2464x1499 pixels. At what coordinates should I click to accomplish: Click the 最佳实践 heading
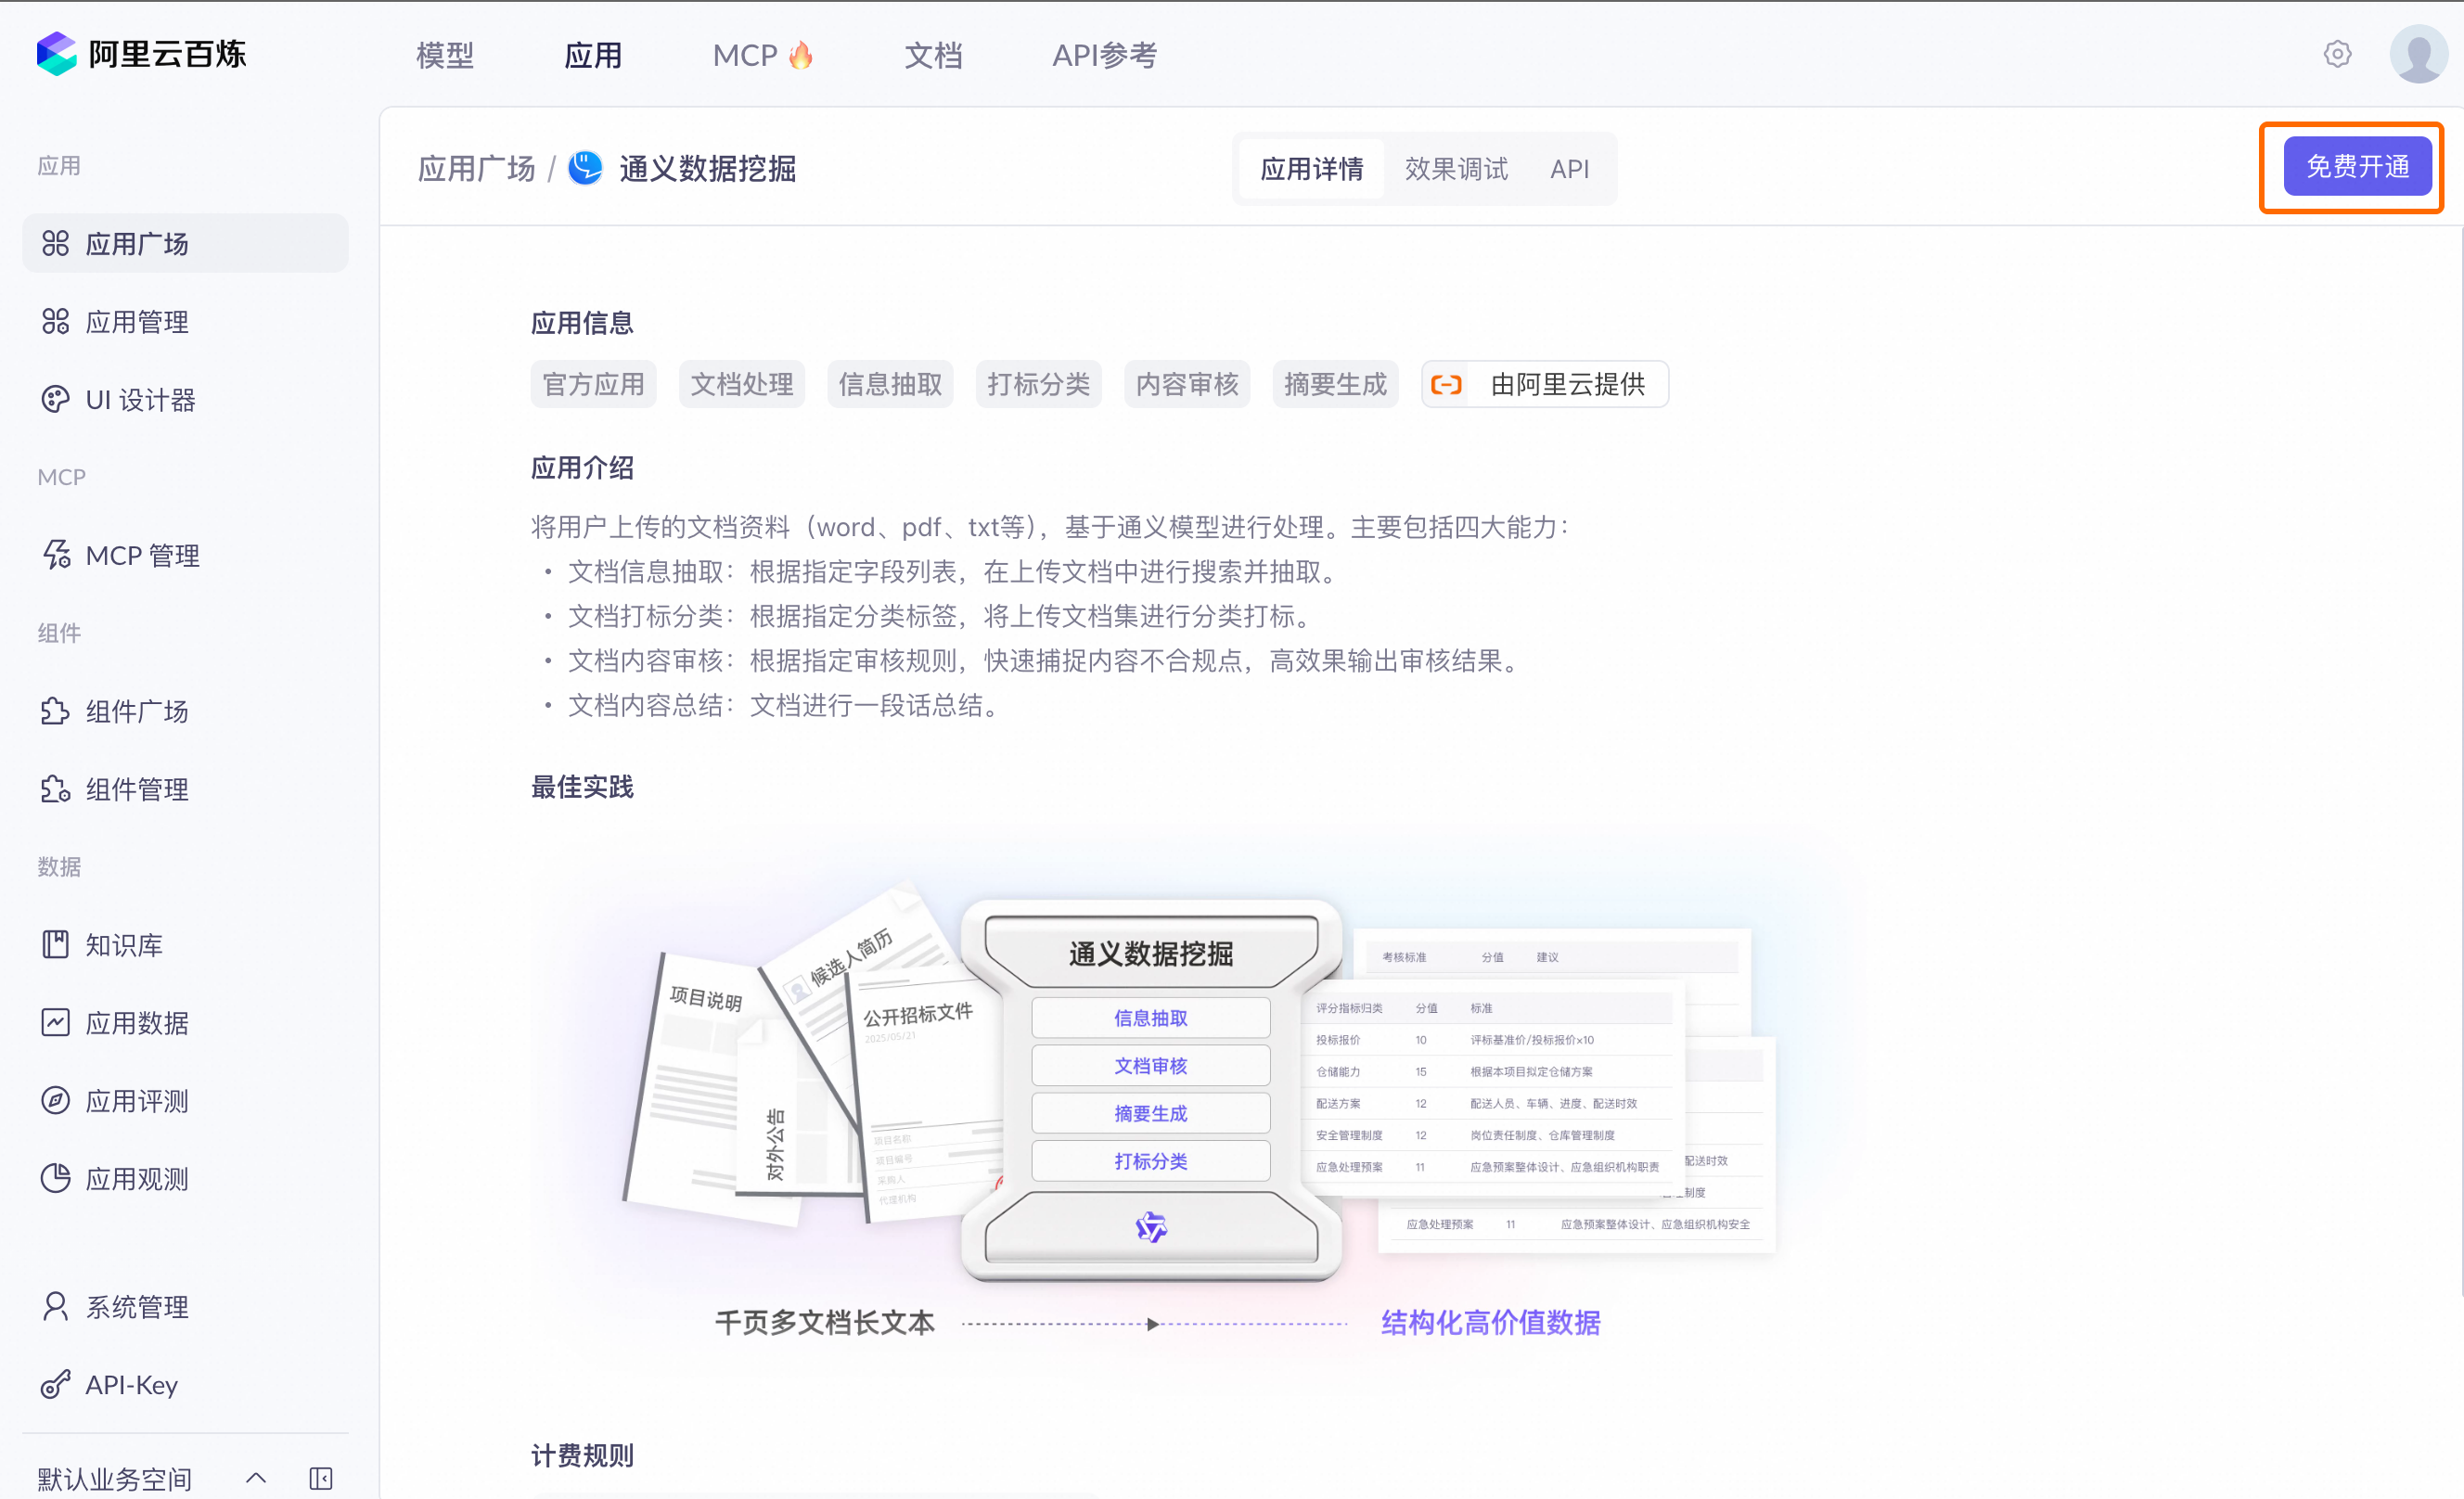[582, 787]
